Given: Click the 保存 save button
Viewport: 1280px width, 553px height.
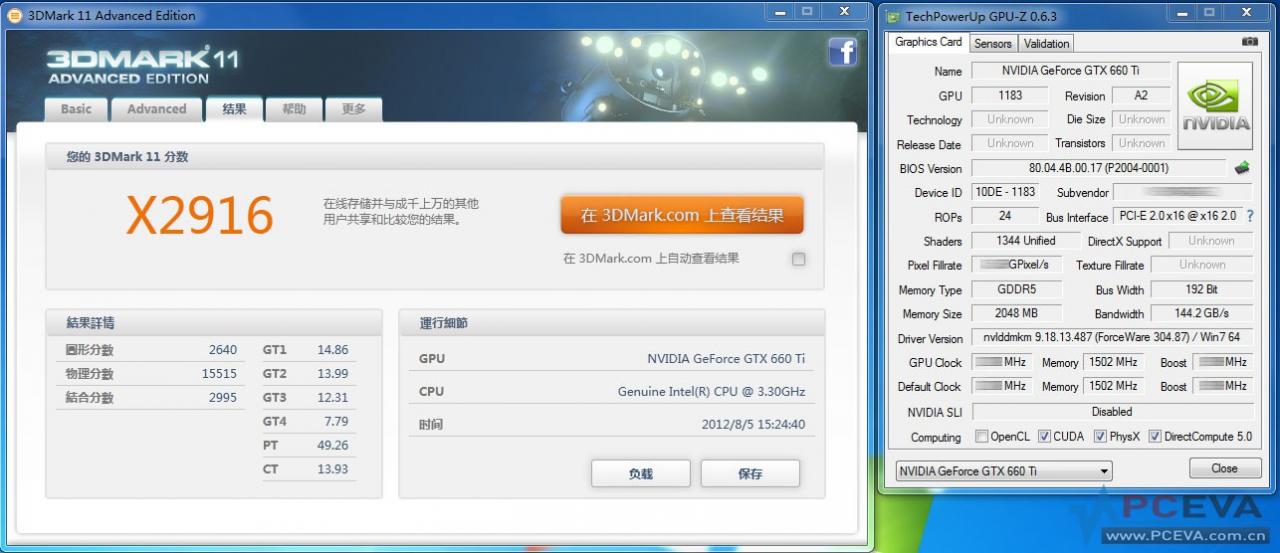Looking at the screenshot, I should pyautogui.click(x=750, y=474).
